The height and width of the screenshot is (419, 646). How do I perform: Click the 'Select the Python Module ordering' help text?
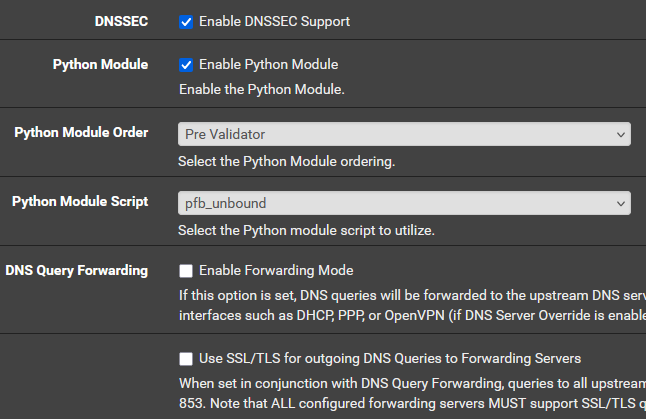click(x=287, y=161)
